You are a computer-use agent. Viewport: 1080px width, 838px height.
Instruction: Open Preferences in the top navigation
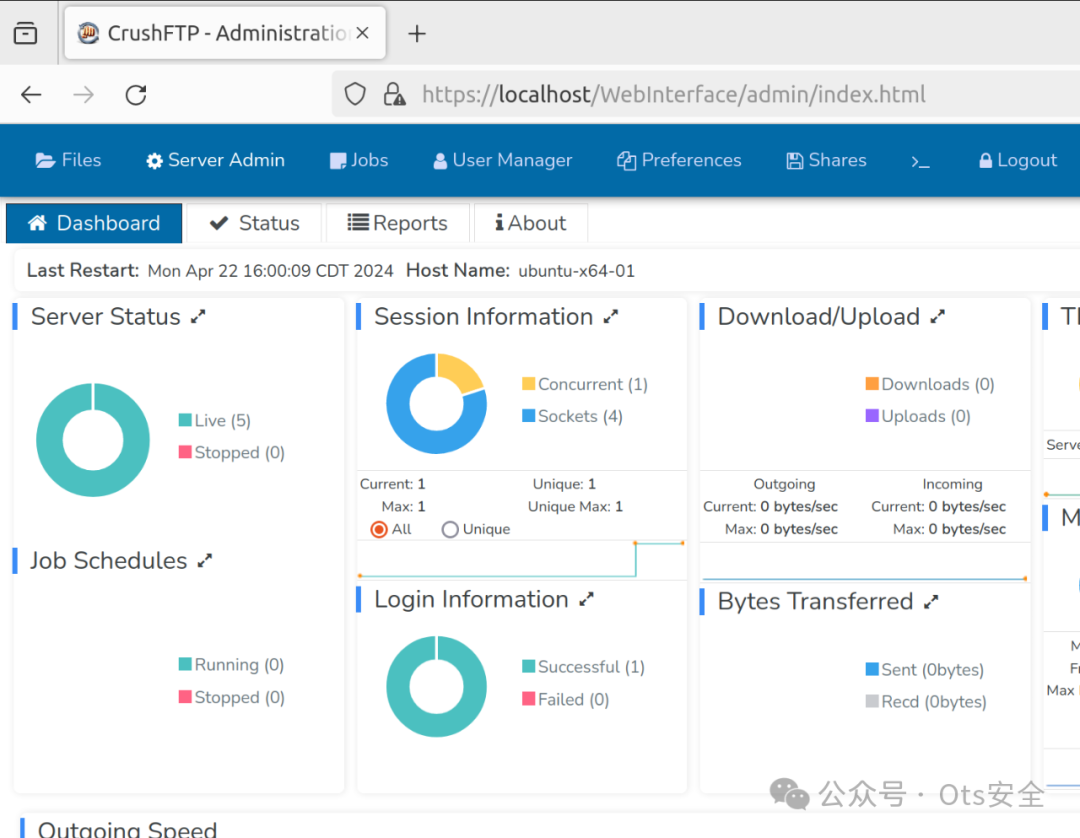[x=679, y=160]
